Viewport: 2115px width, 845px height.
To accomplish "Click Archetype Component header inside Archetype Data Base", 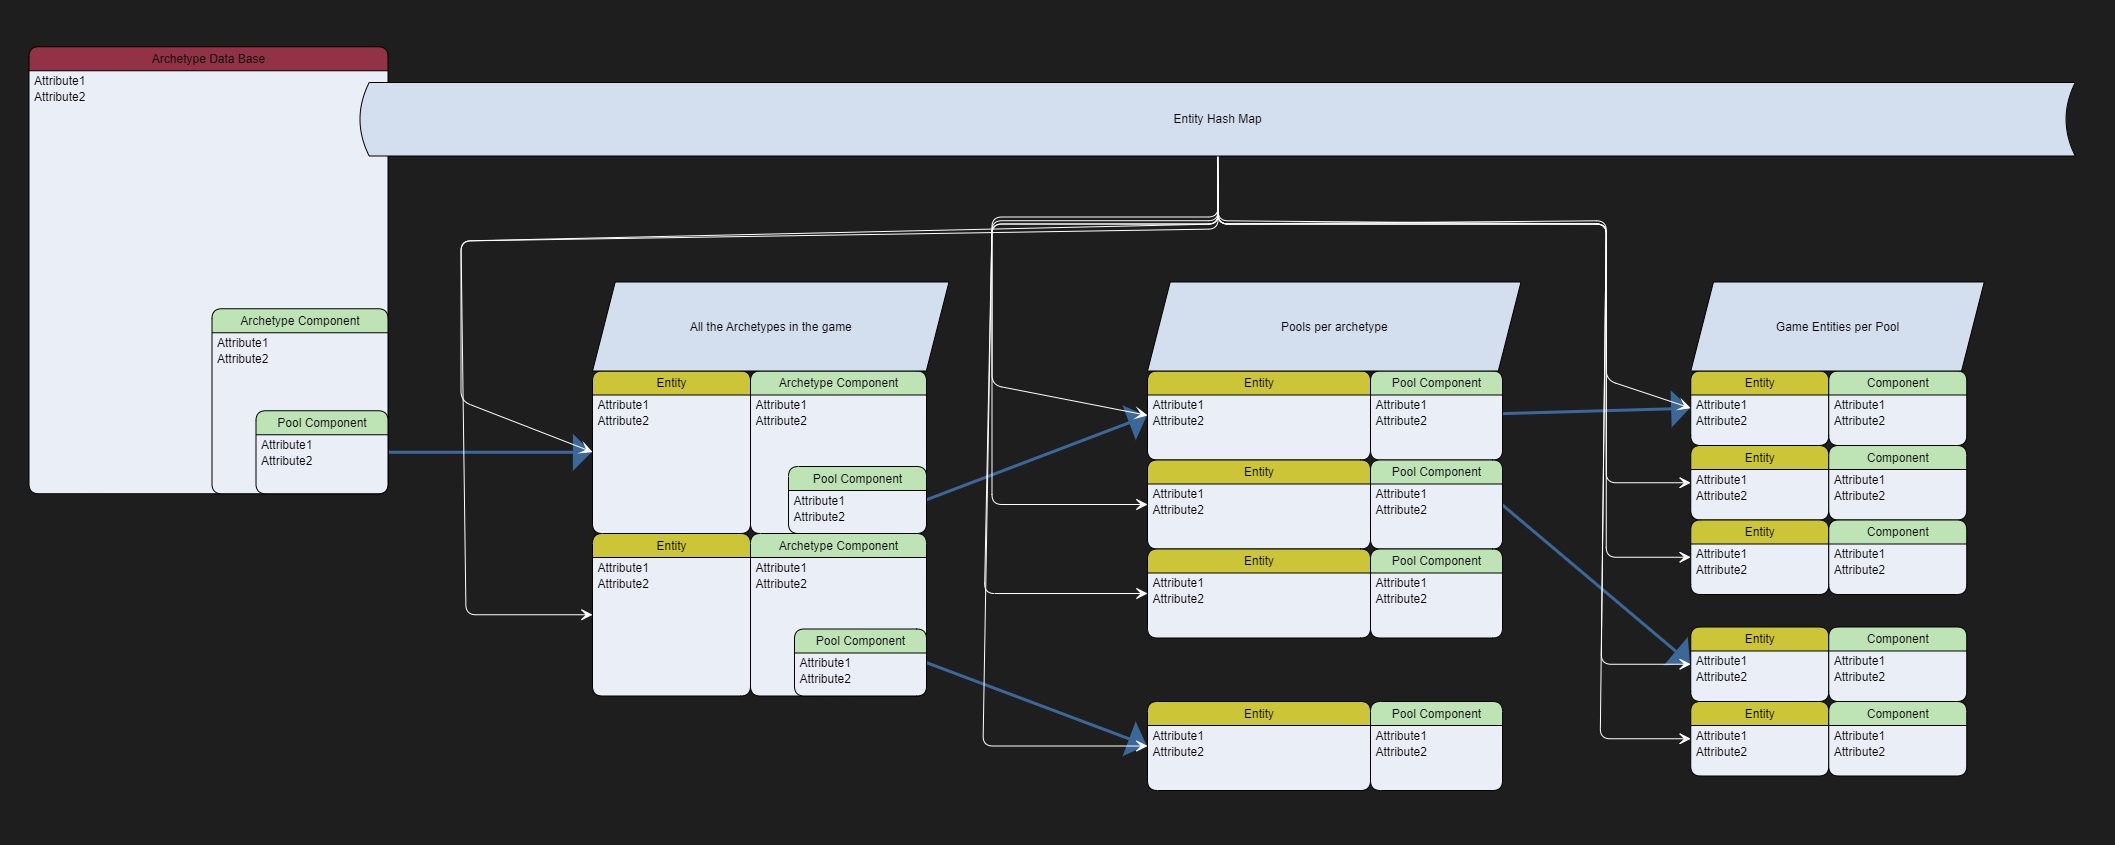I will click(300, 321).
